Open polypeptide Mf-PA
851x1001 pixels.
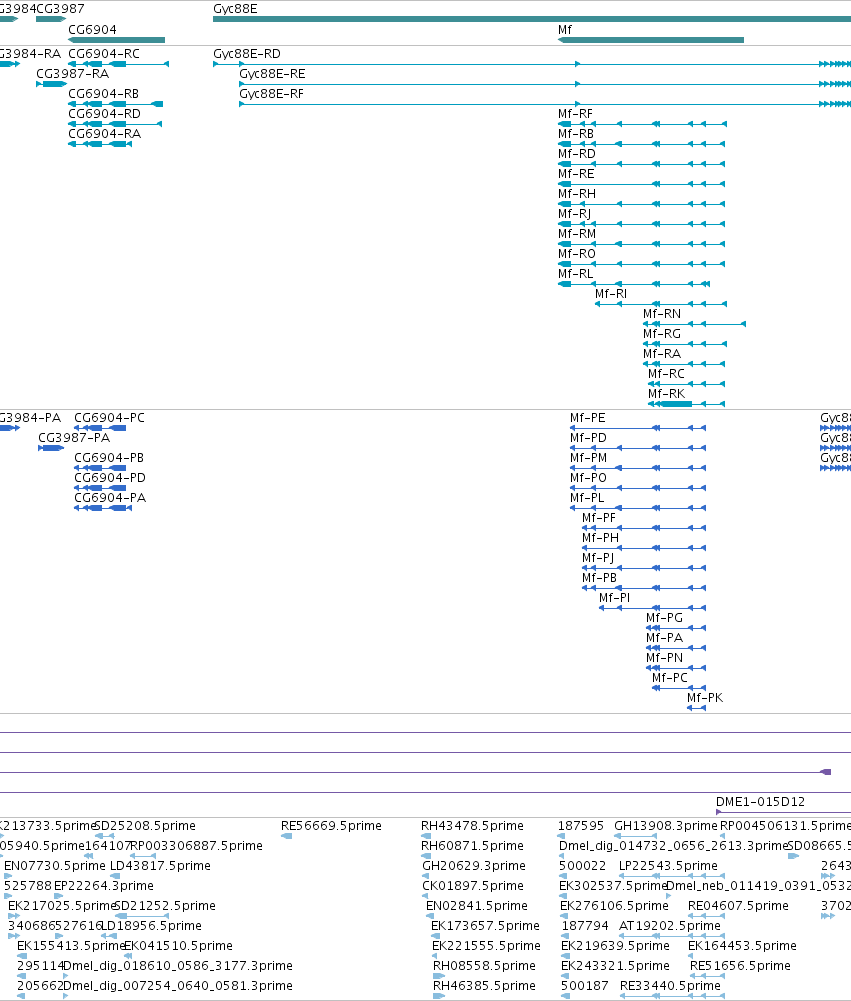pos(664,638)
